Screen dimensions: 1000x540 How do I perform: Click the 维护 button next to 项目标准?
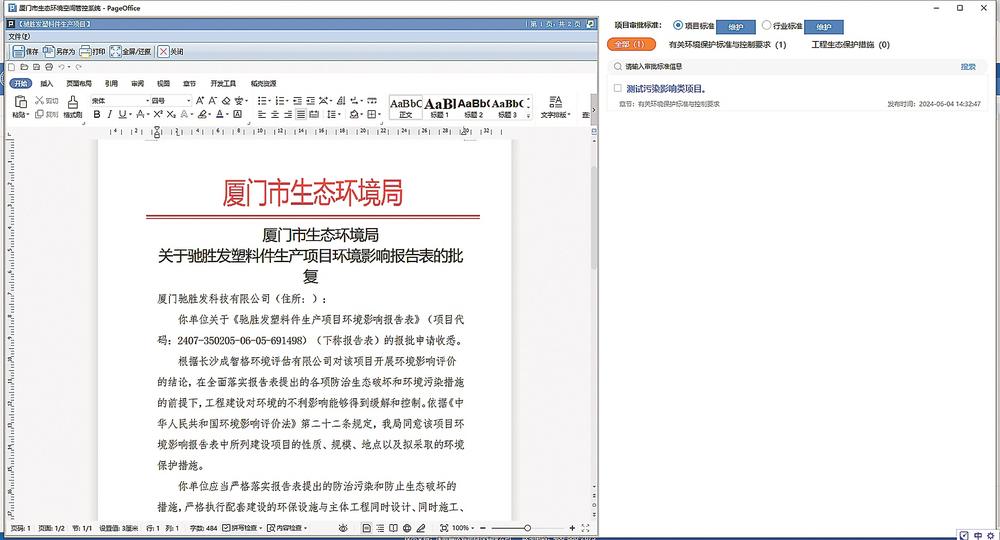click(735, 26)
